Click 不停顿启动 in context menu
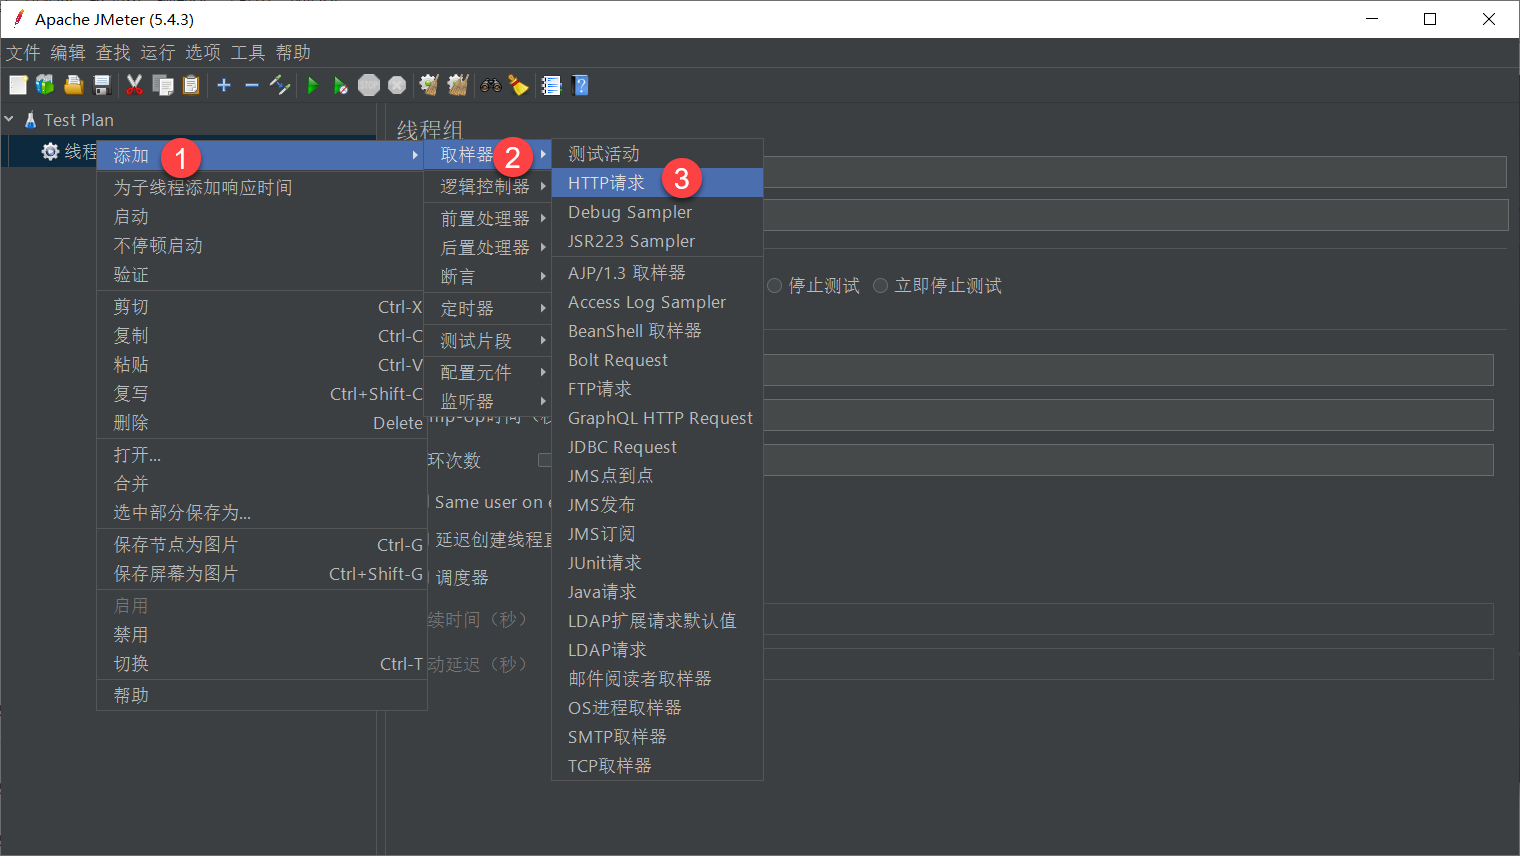The height and width of the screenshot is (856, 1520). point(261,246)
